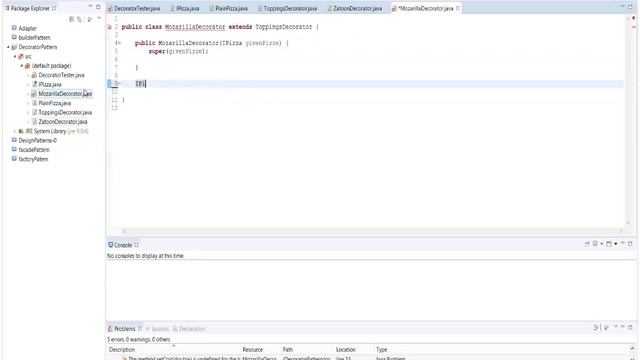This screenshot has width=640, height=360.
Task: Minimize the Package Explorer view
Action: [90, 7]
